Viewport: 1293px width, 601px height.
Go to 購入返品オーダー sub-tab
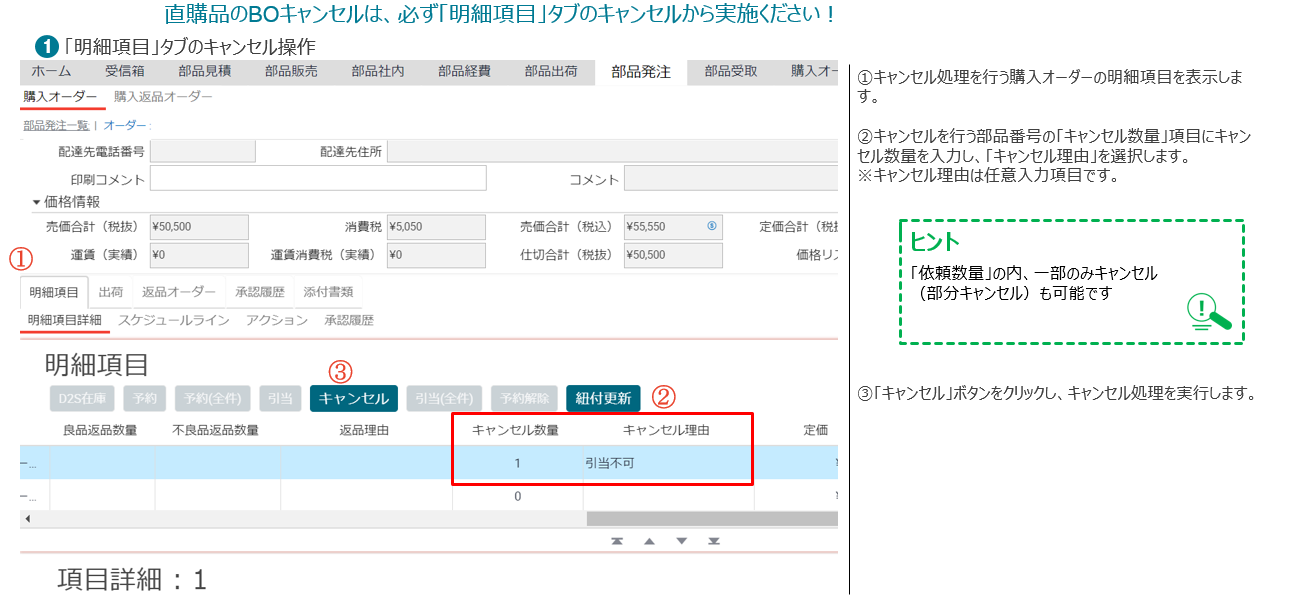pyautogui.click(x=163, y=97)
